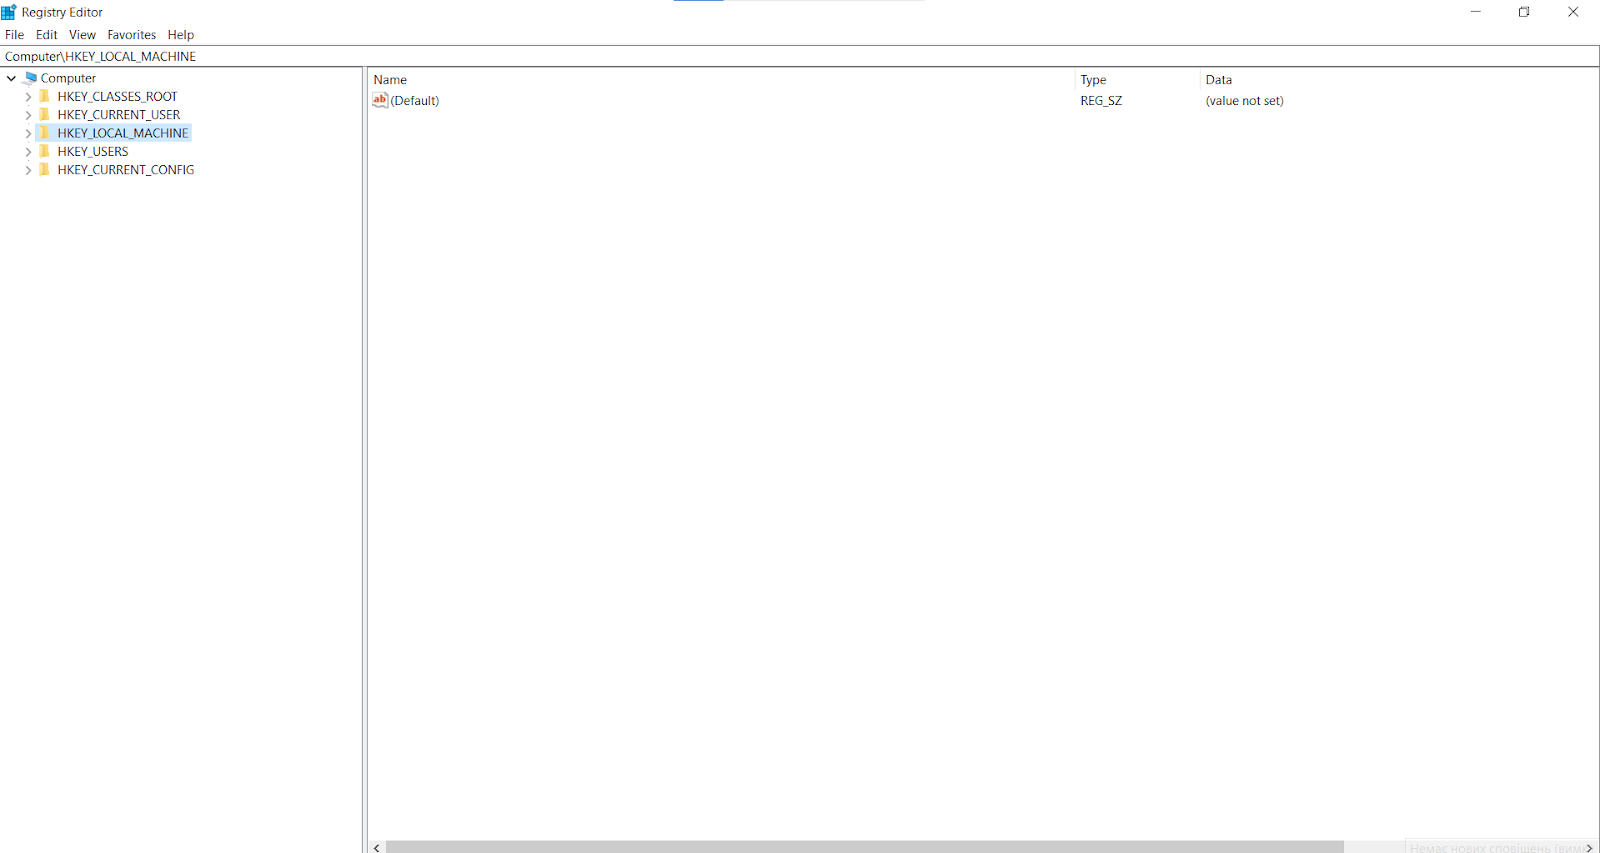This screenshot has width=1600, height=853.
Task: Select the HKEY_USERS key label
Action: 93,152
